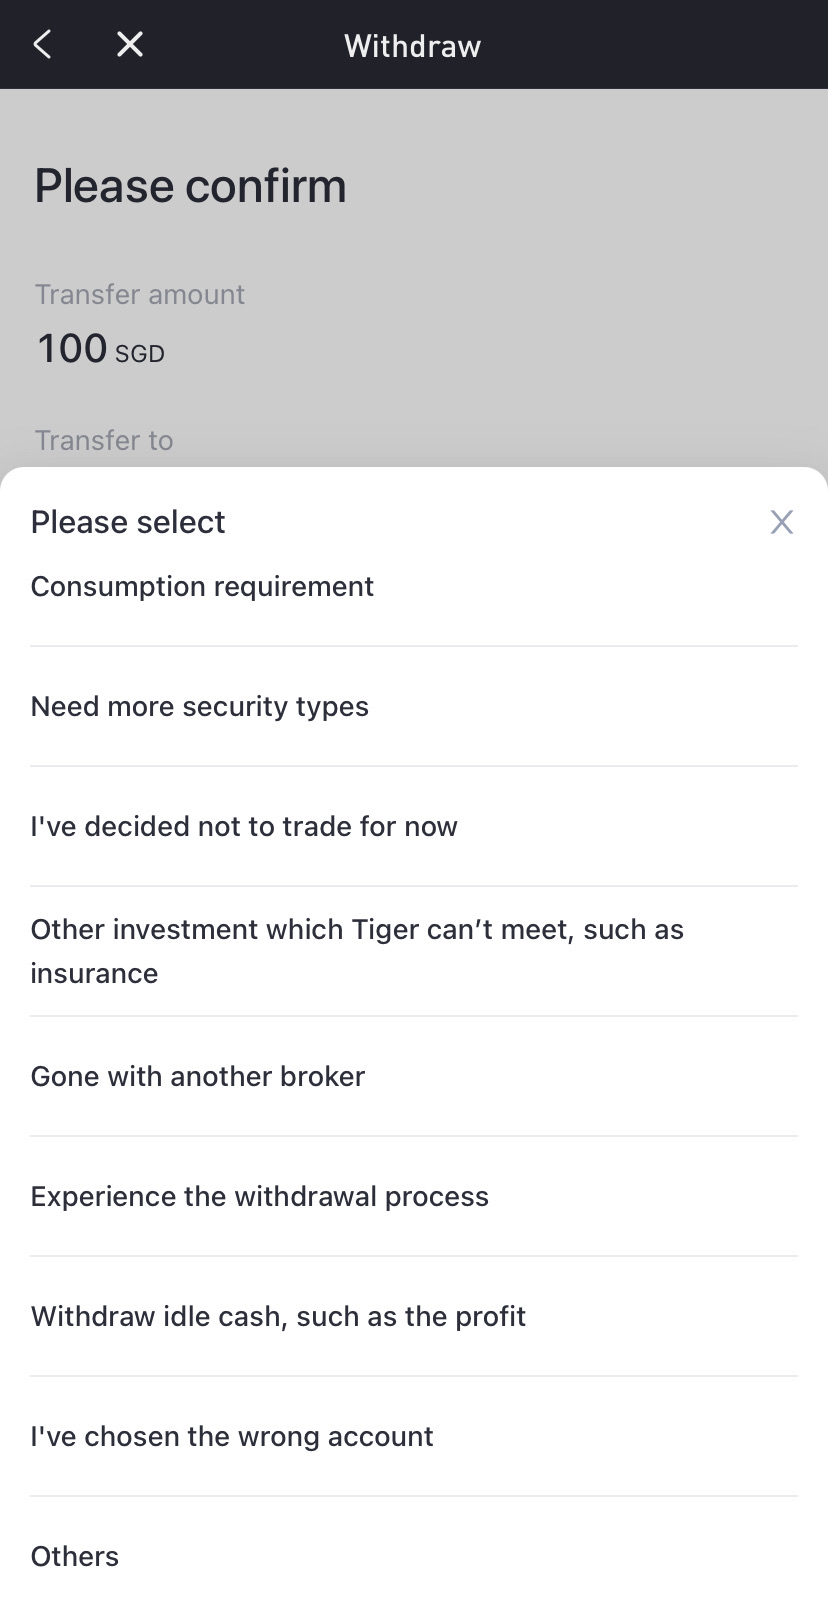Tap the Please select sheet title
This screenshot has height=1610, width=828.
tap(128, 522)
